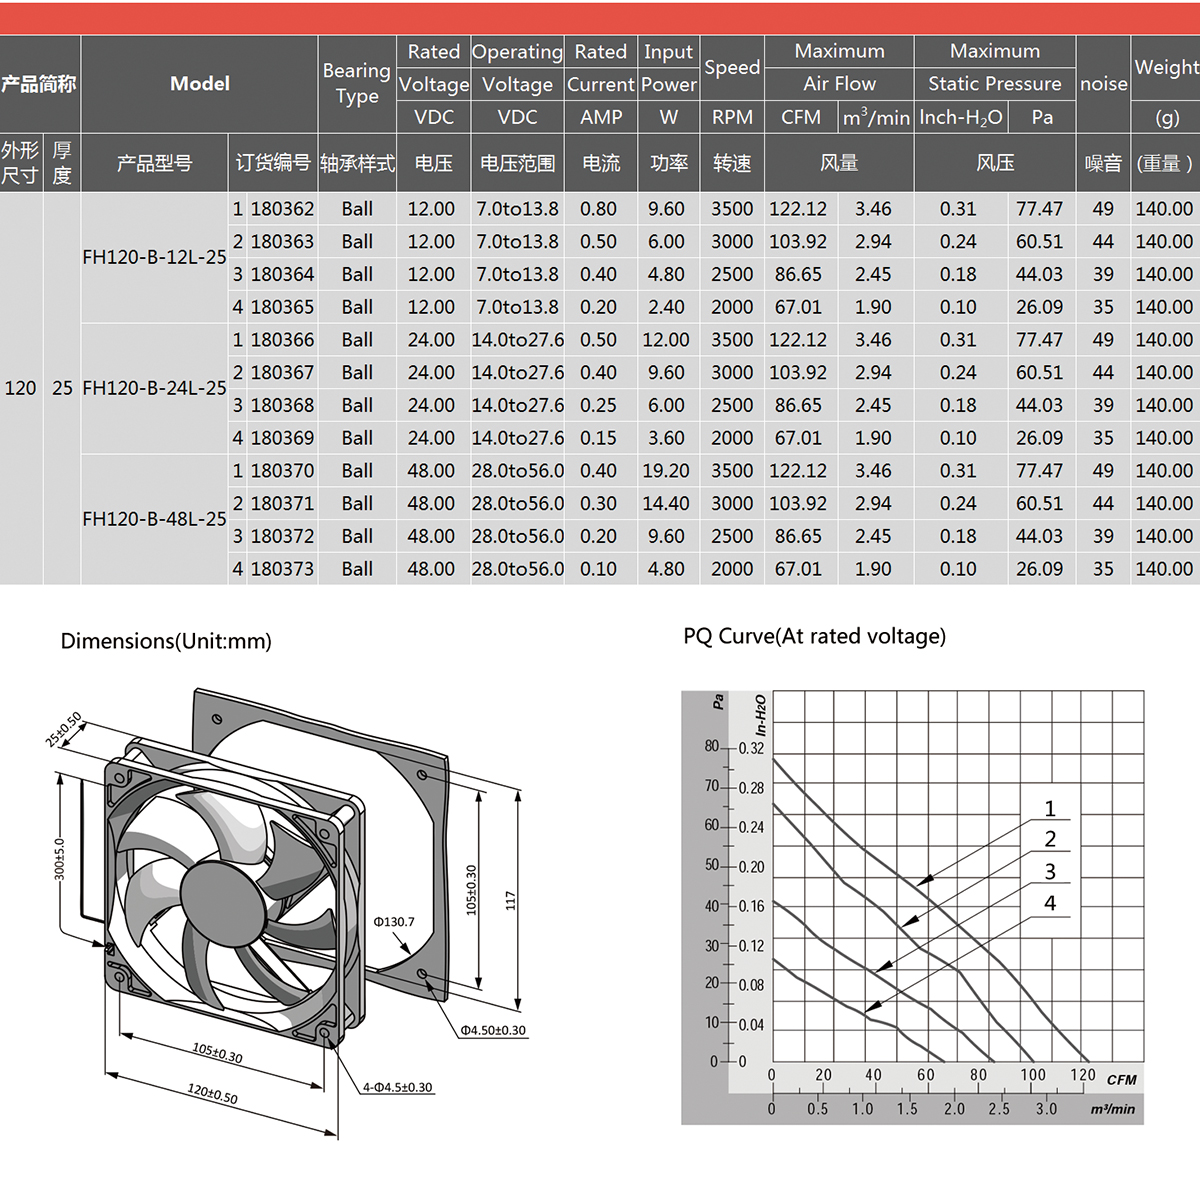The image size is (1200, 1200).
Task: Click the 产品型号 header cell
Action: click(x=154, y=163)
